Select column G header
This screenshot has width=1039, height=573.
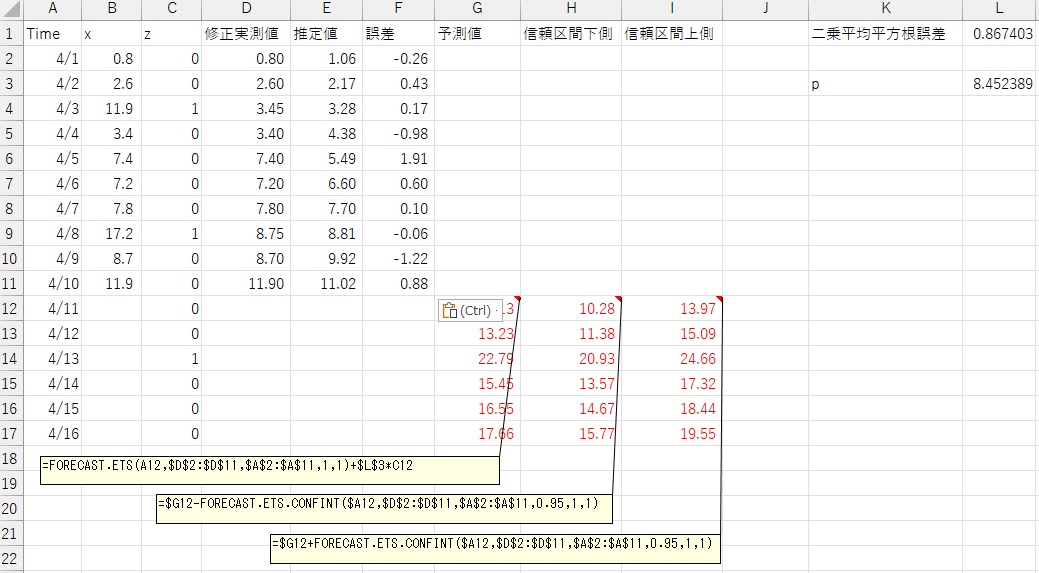(477, 8)
